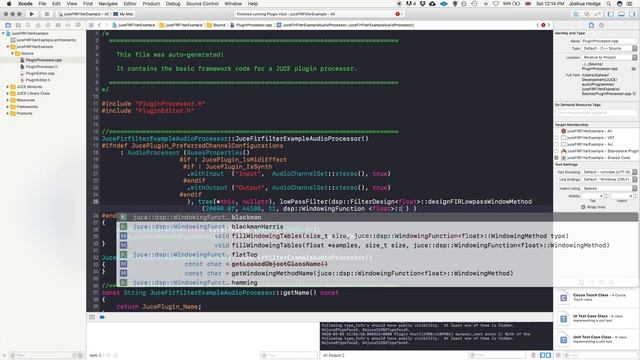Open the Debug menu

[173, 4]
